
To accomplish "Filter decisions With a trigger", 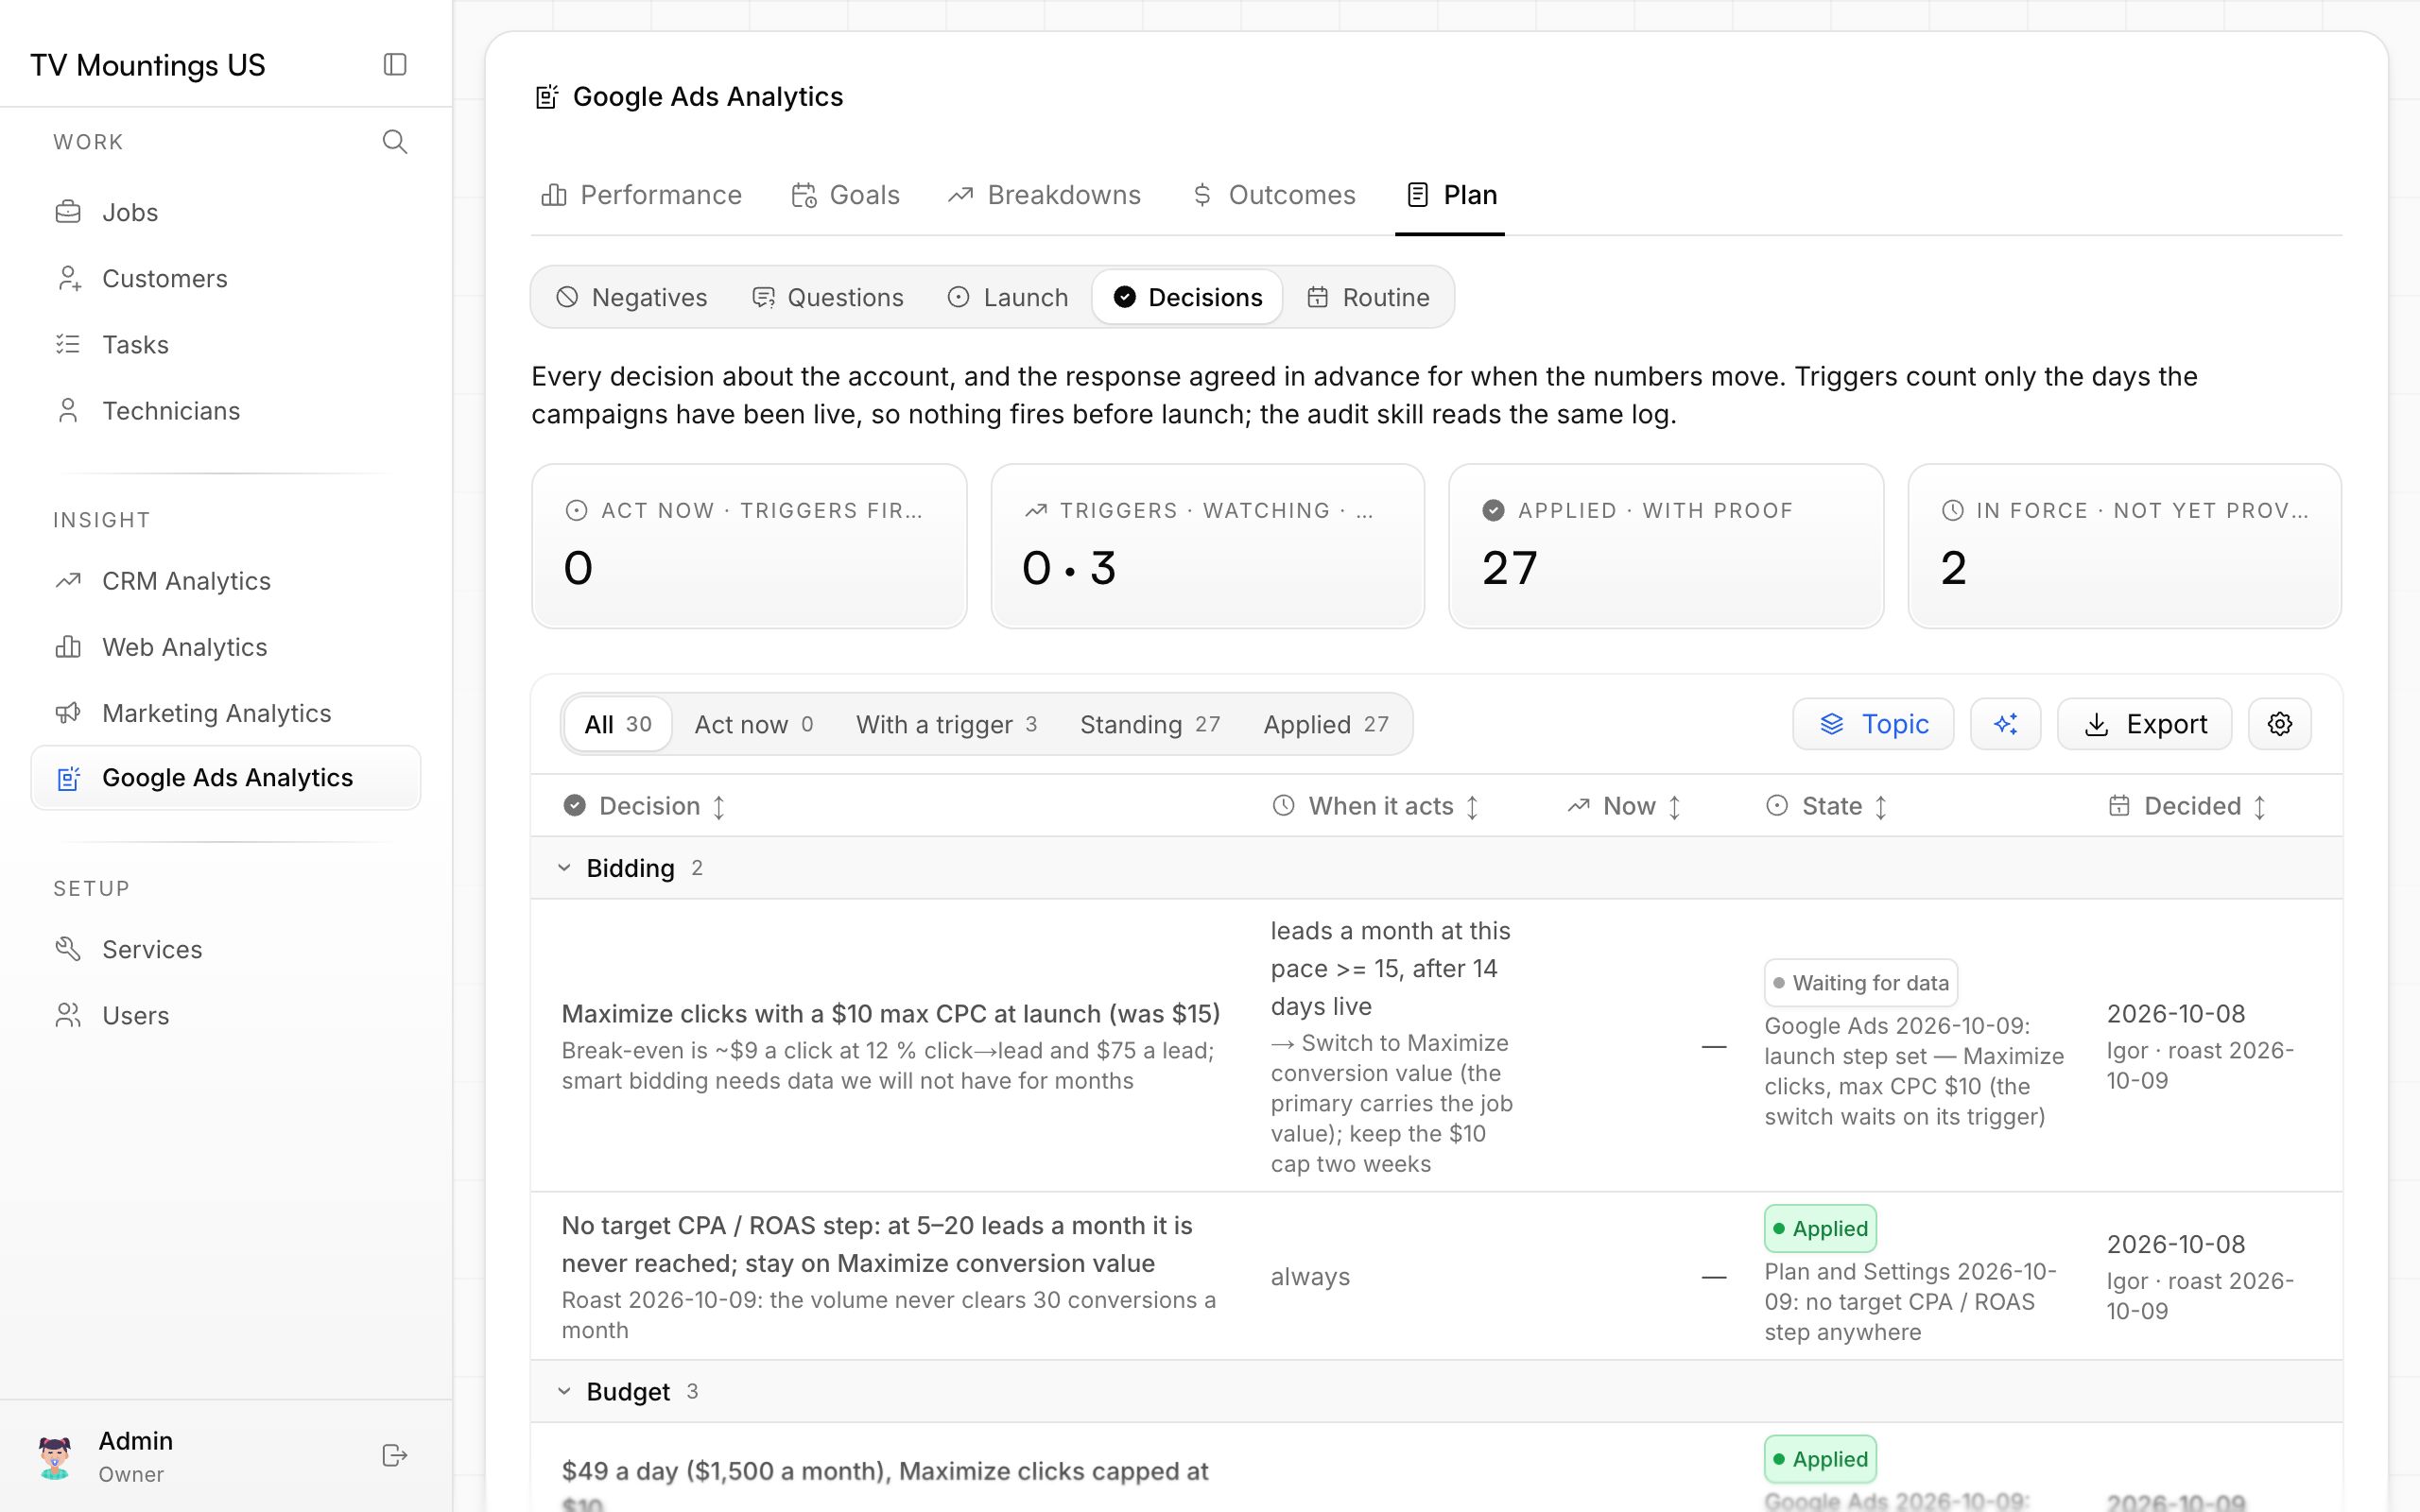I will [946, 724].
